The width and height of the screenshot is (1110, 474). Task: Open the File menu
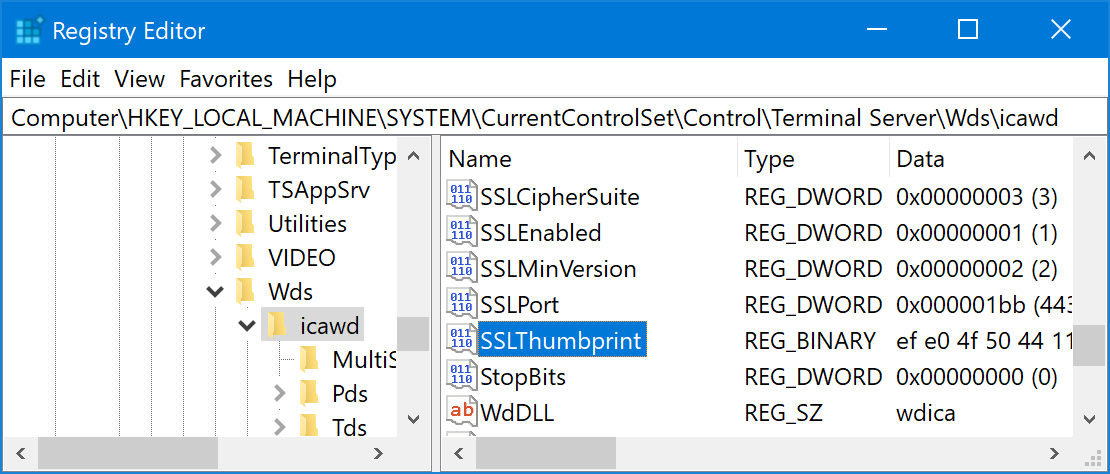(x=28, y=79)
